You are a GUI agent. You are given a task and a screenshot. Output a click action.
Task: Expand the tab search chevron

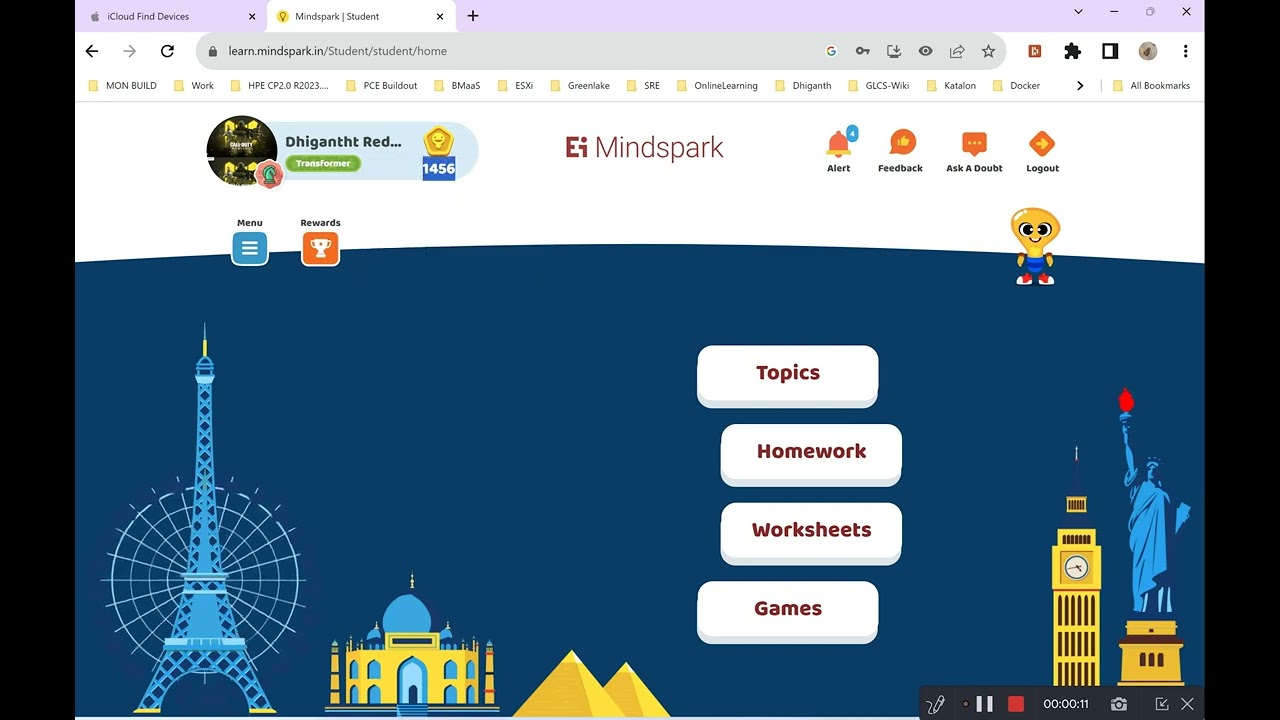tap(1078, 12)
